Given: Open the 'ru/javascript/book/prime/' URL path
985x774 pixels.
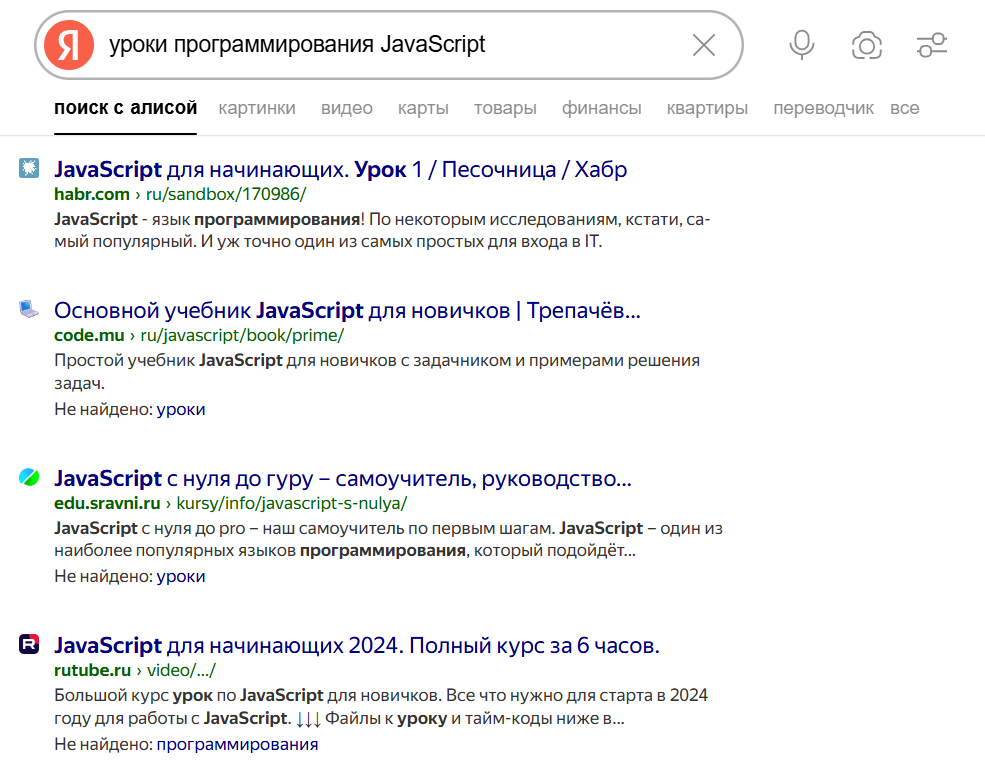Looking at the screenshot, I should 242,335.
